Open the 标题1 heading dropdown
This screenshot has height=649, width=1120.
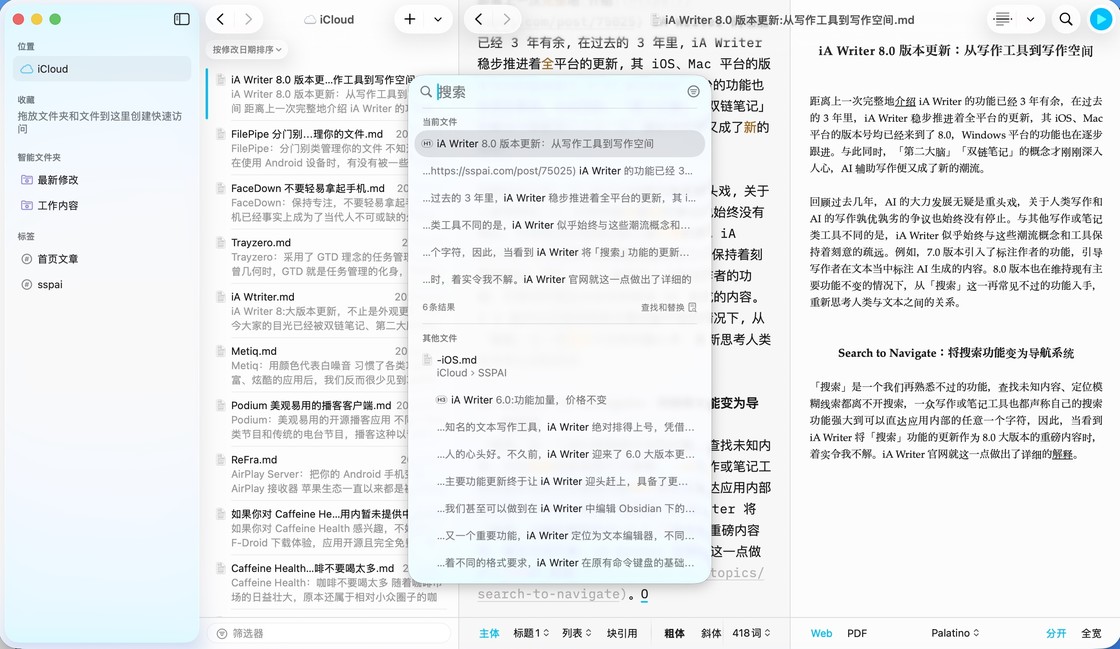tap(531, 633)
